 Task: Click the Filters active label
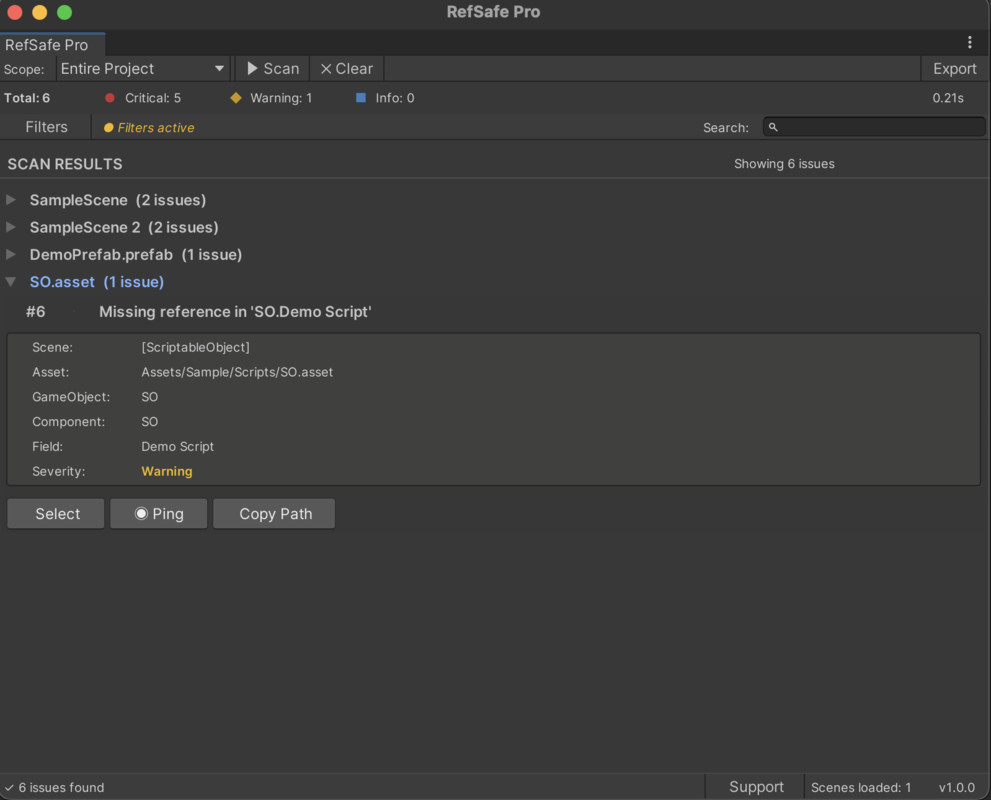[x=155, y=128]
